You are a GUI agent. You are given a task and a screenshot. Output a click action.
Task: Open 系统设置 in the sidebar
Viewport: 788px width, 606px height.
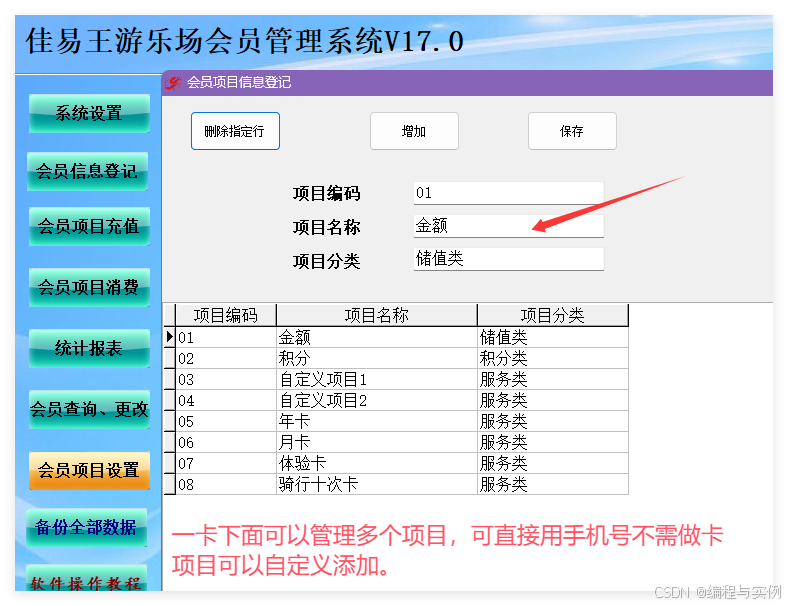tap(89, 114)
